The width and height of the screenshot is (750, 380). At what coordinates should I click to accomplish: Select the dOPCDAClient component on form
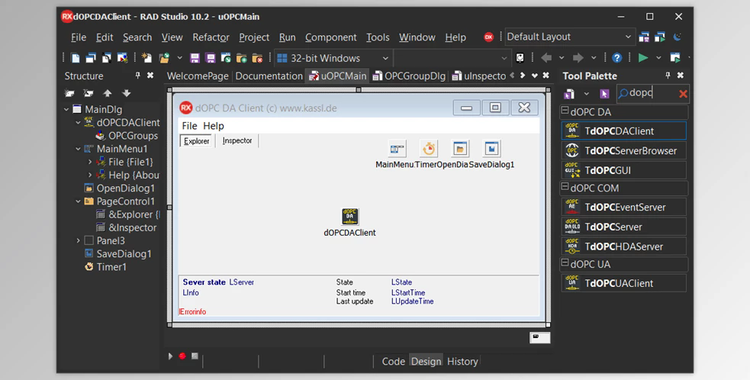350,216
